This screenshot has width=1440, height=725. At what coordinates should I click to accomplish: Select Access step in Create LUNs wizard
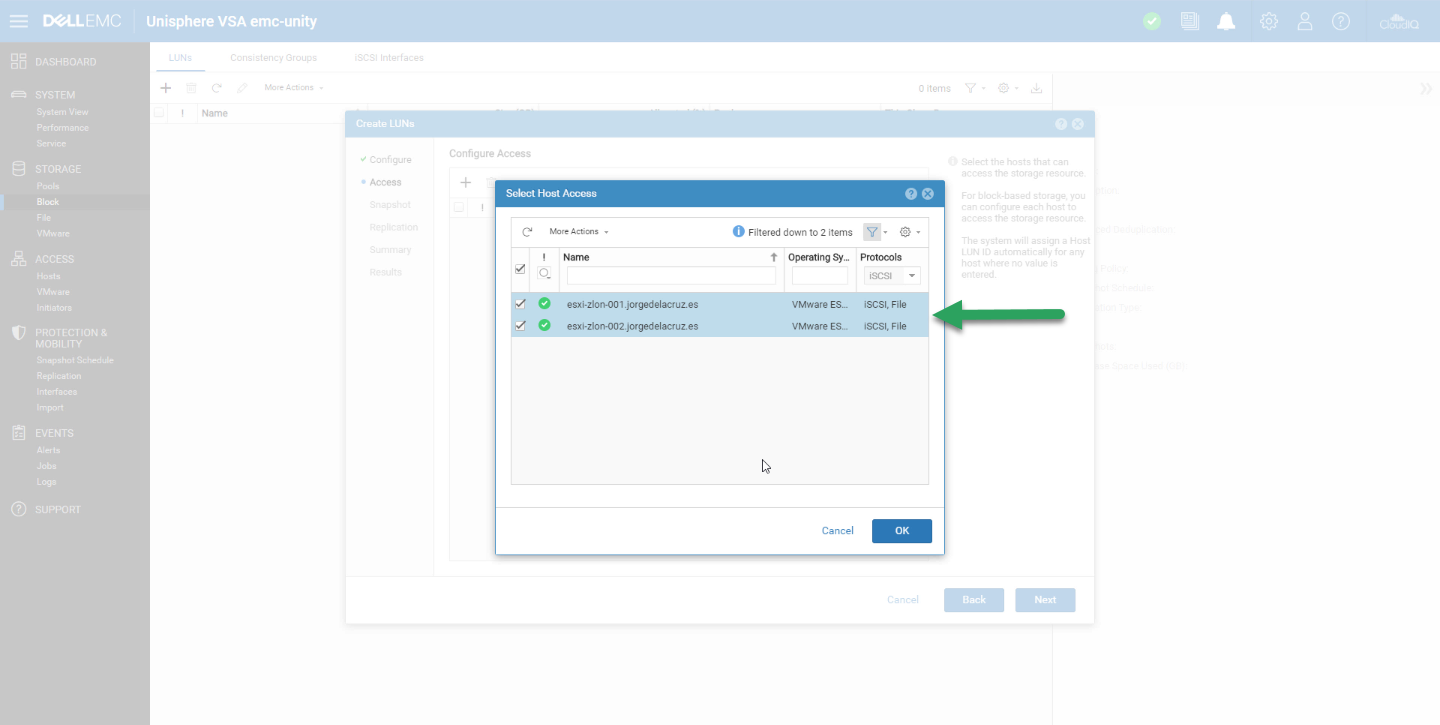pos(385,183)
